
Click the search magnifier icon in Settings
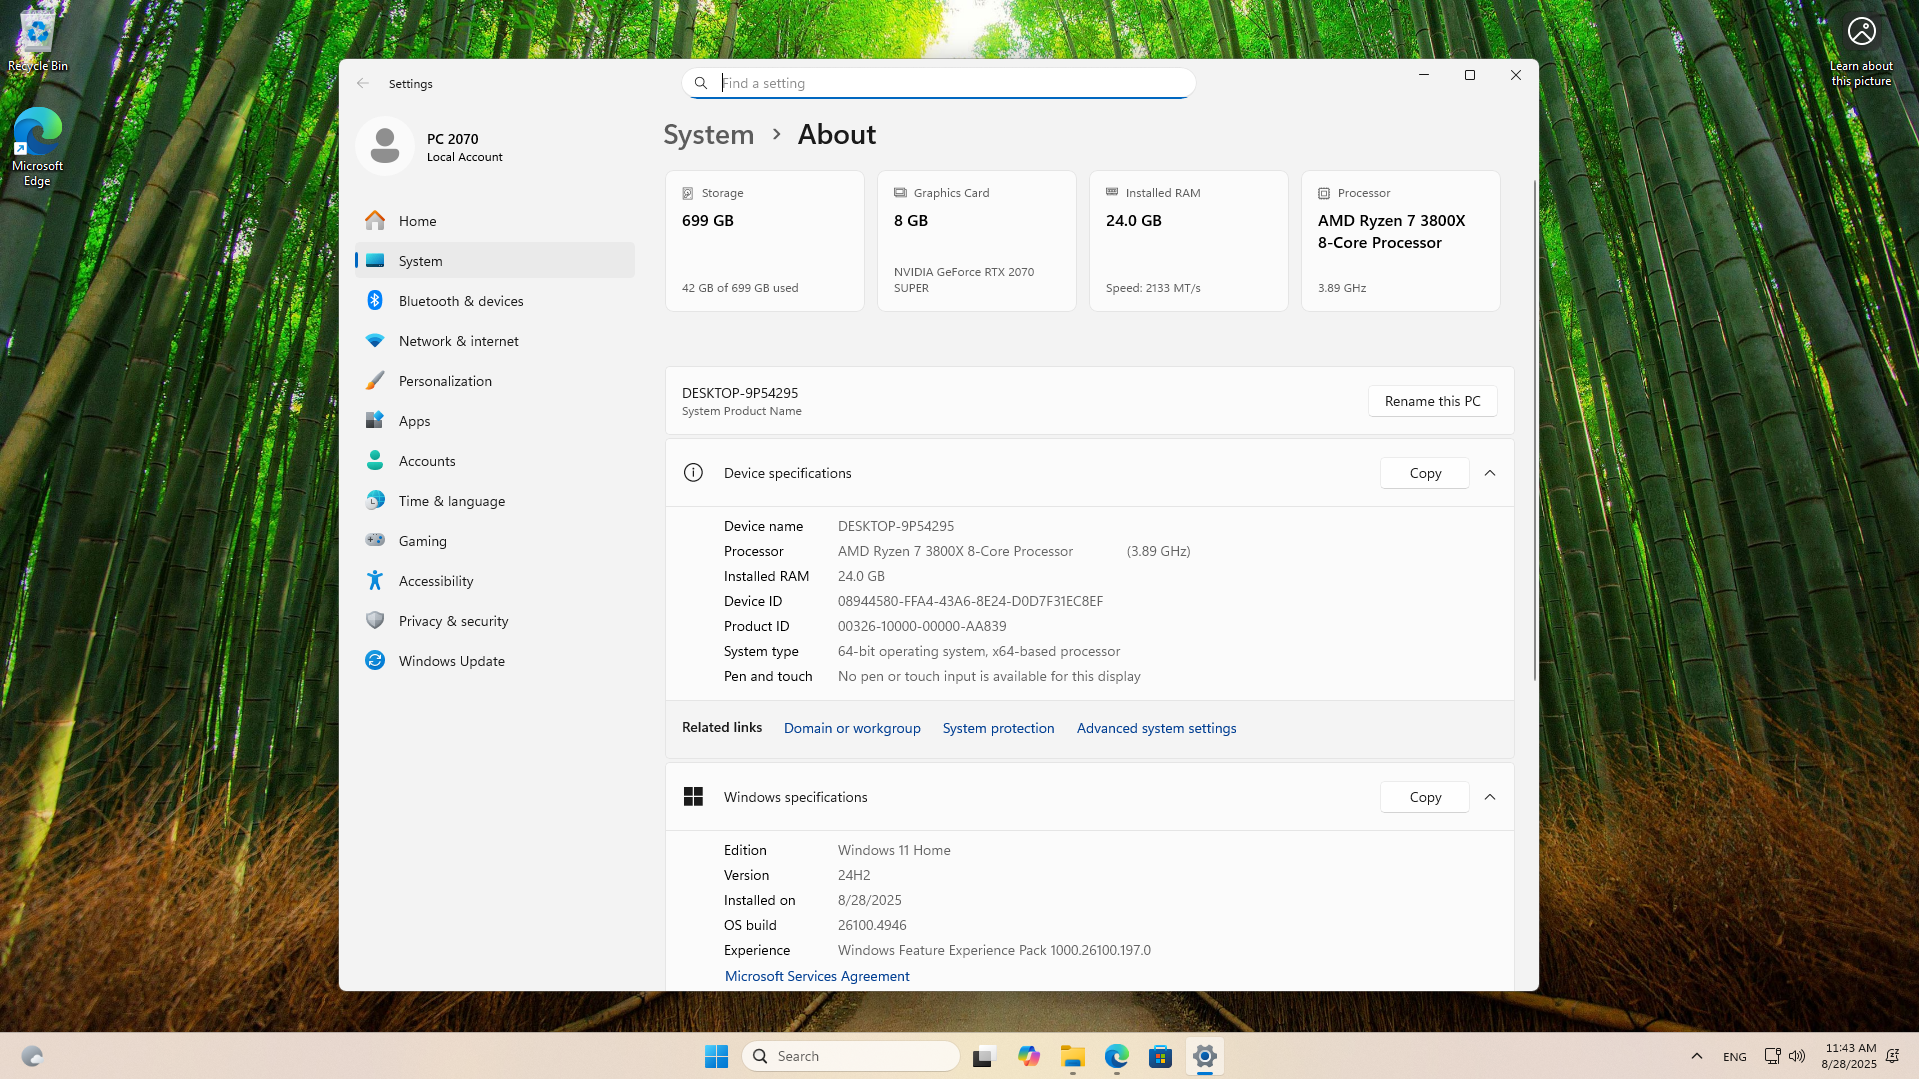[701, 83]
